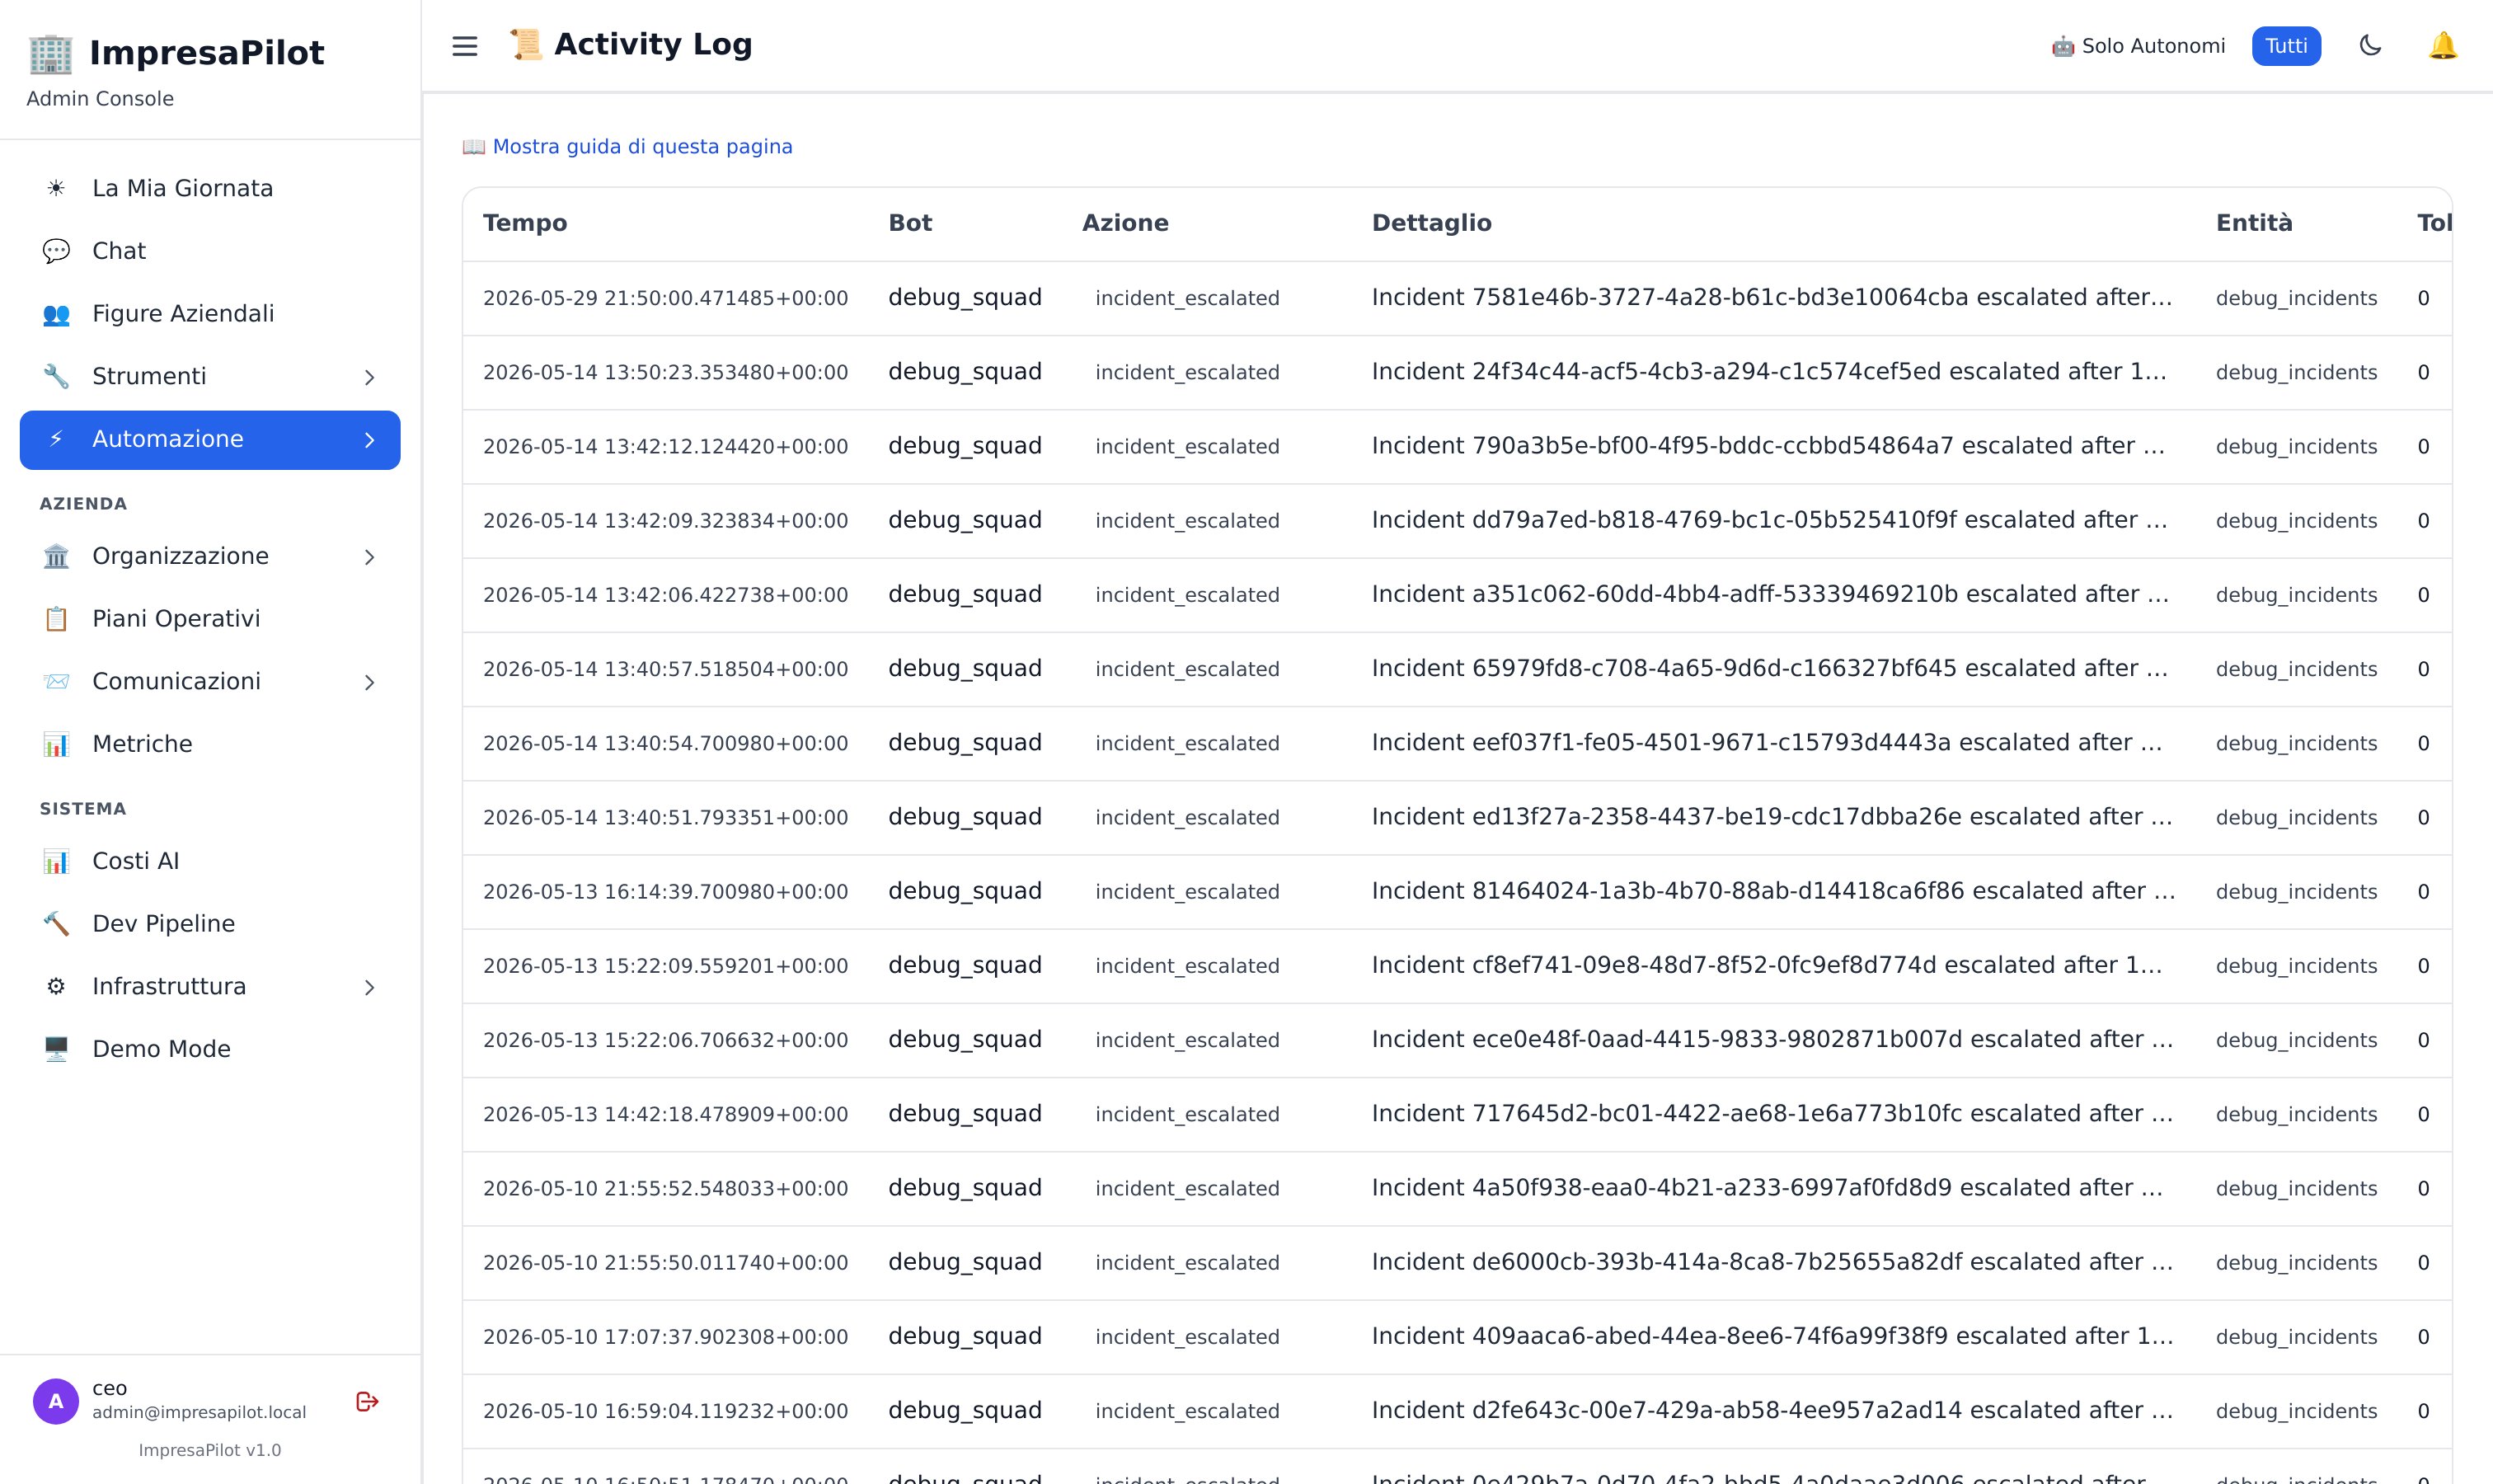This screenshot has width=2493, height=1484.
Task: Select the Incident ece0e48f-0aad detail cell
Action: tap(1772, 1040)
